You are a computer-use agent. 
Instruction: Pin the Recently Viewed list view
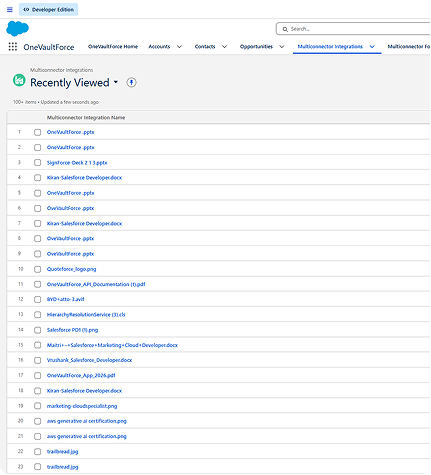coord(131,82)
